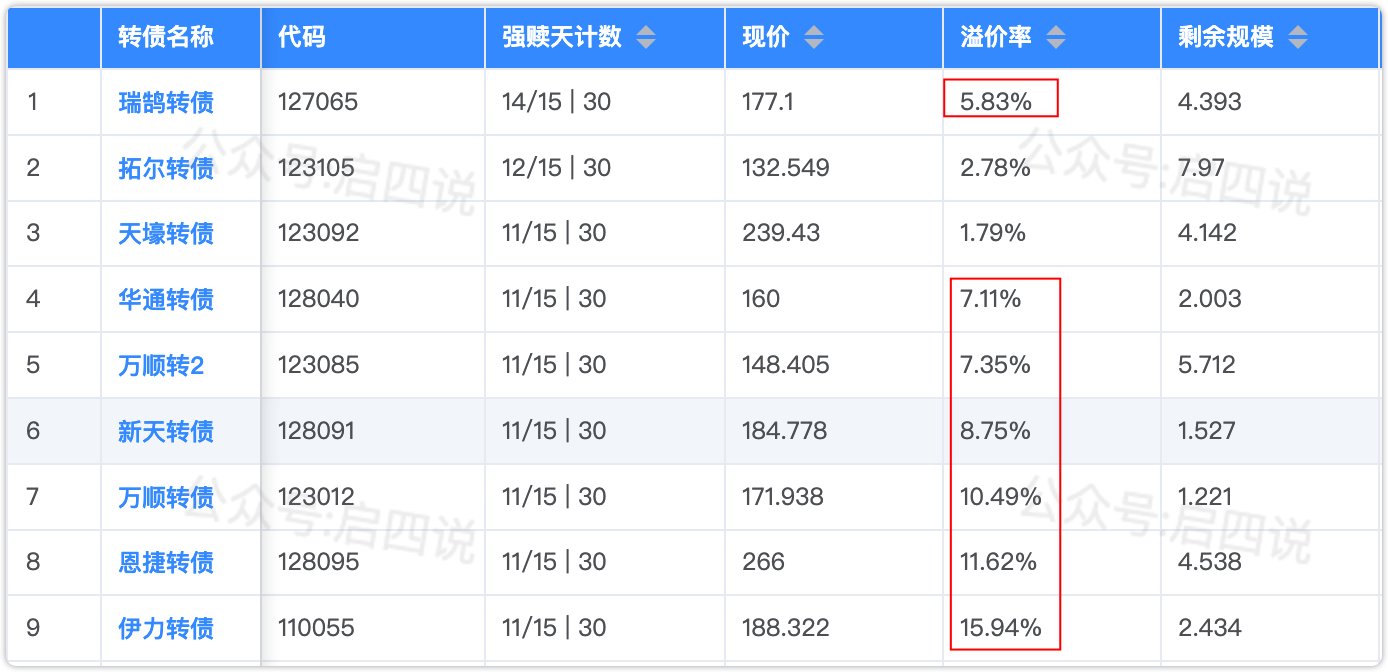Open 天壕转债 bond link
The height and width of the screenshot is (672, 1388).
pos(166,234)
